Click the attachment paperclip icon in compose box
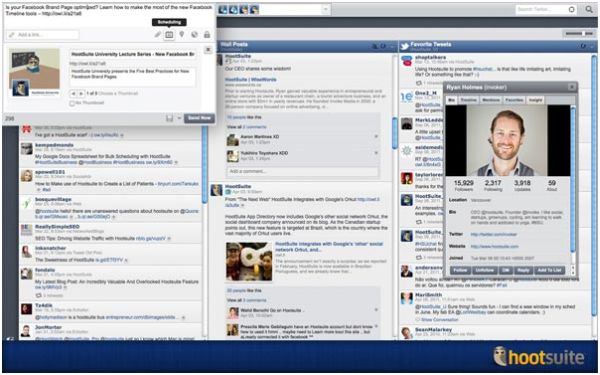Viewport: 600px width, 375px height. [x=157, y=35]
